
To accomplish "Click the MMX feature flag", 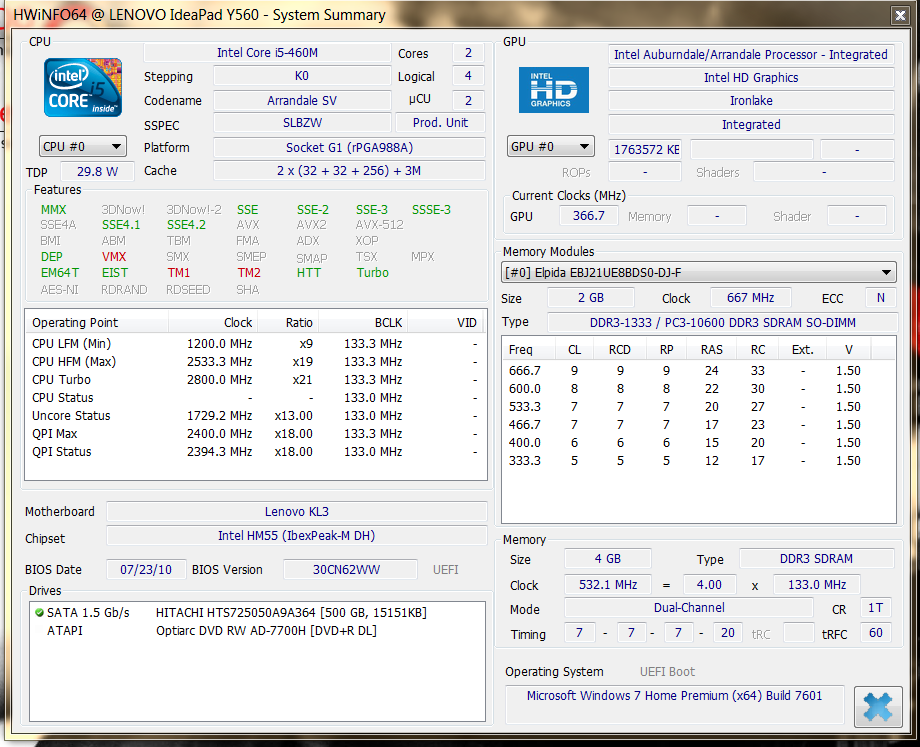I will tap(53, 209).
